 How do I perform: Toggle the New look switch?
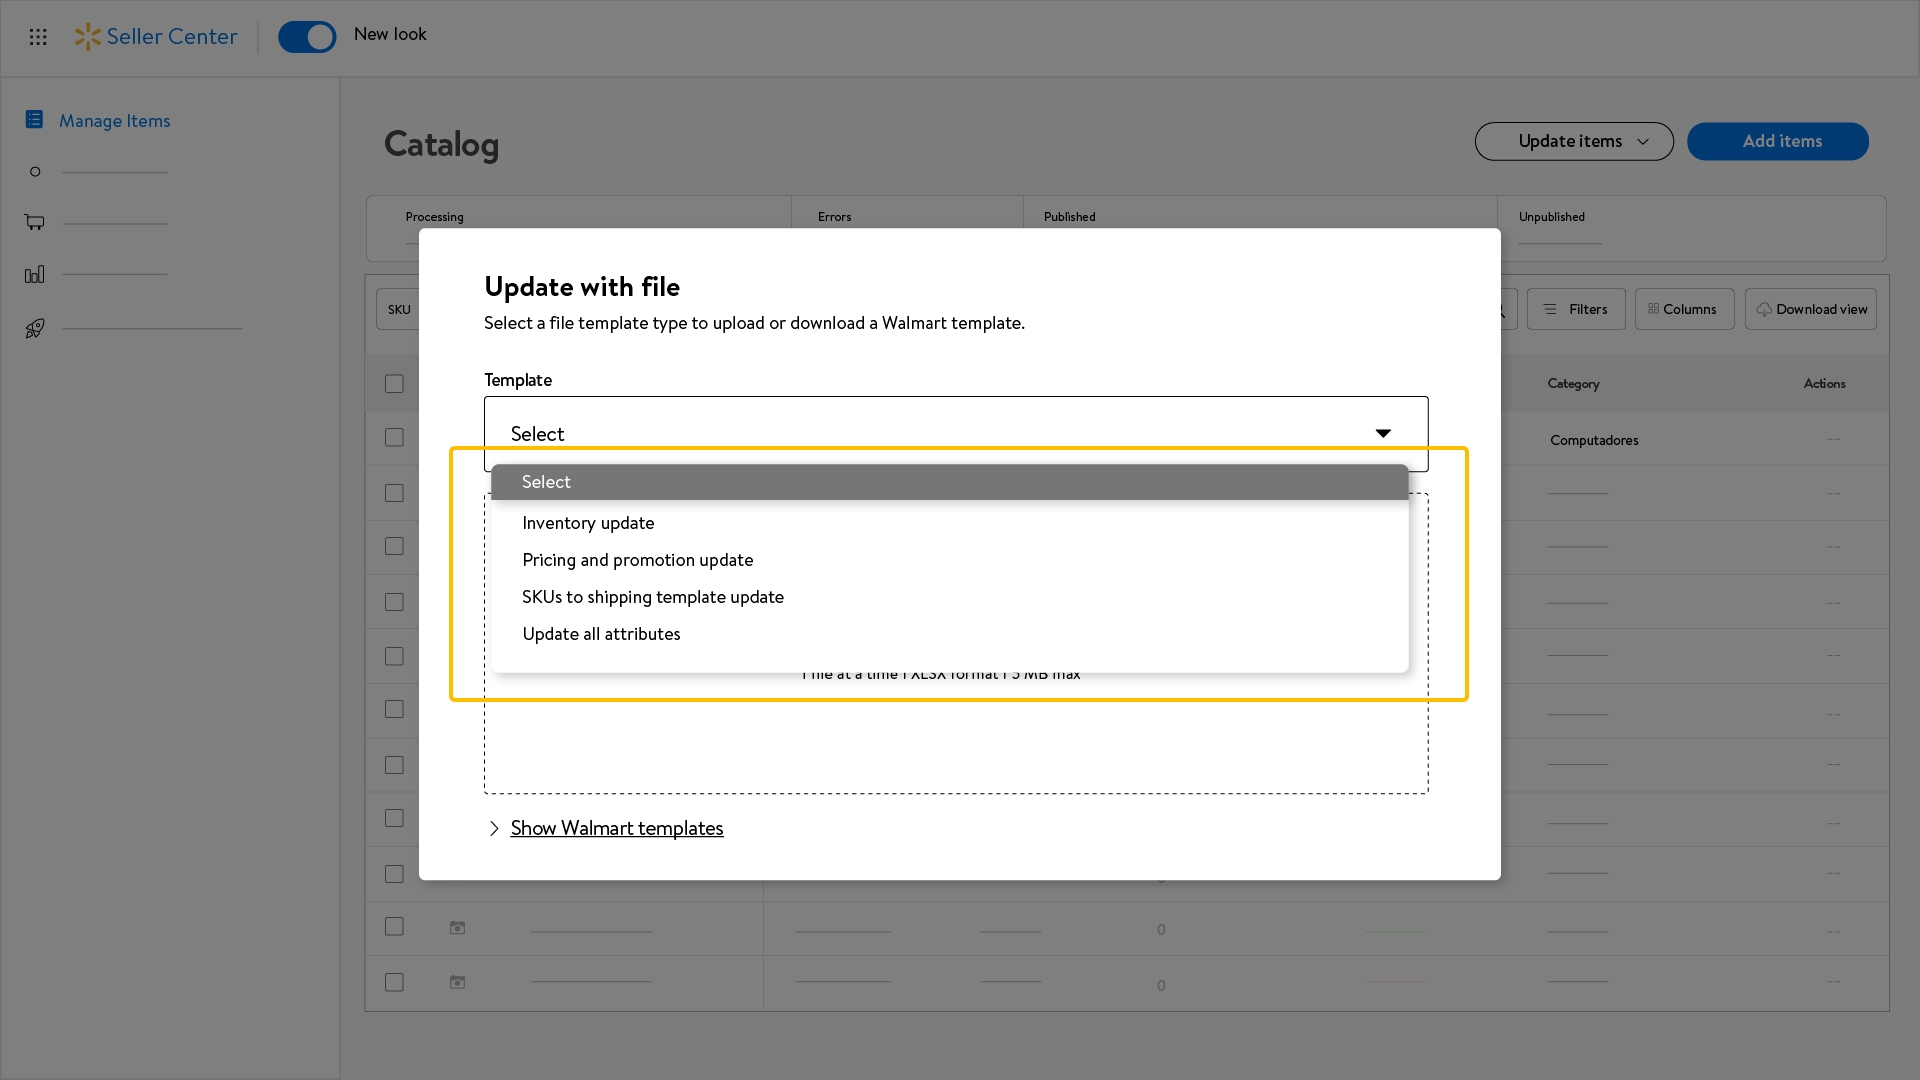point(307,37)
